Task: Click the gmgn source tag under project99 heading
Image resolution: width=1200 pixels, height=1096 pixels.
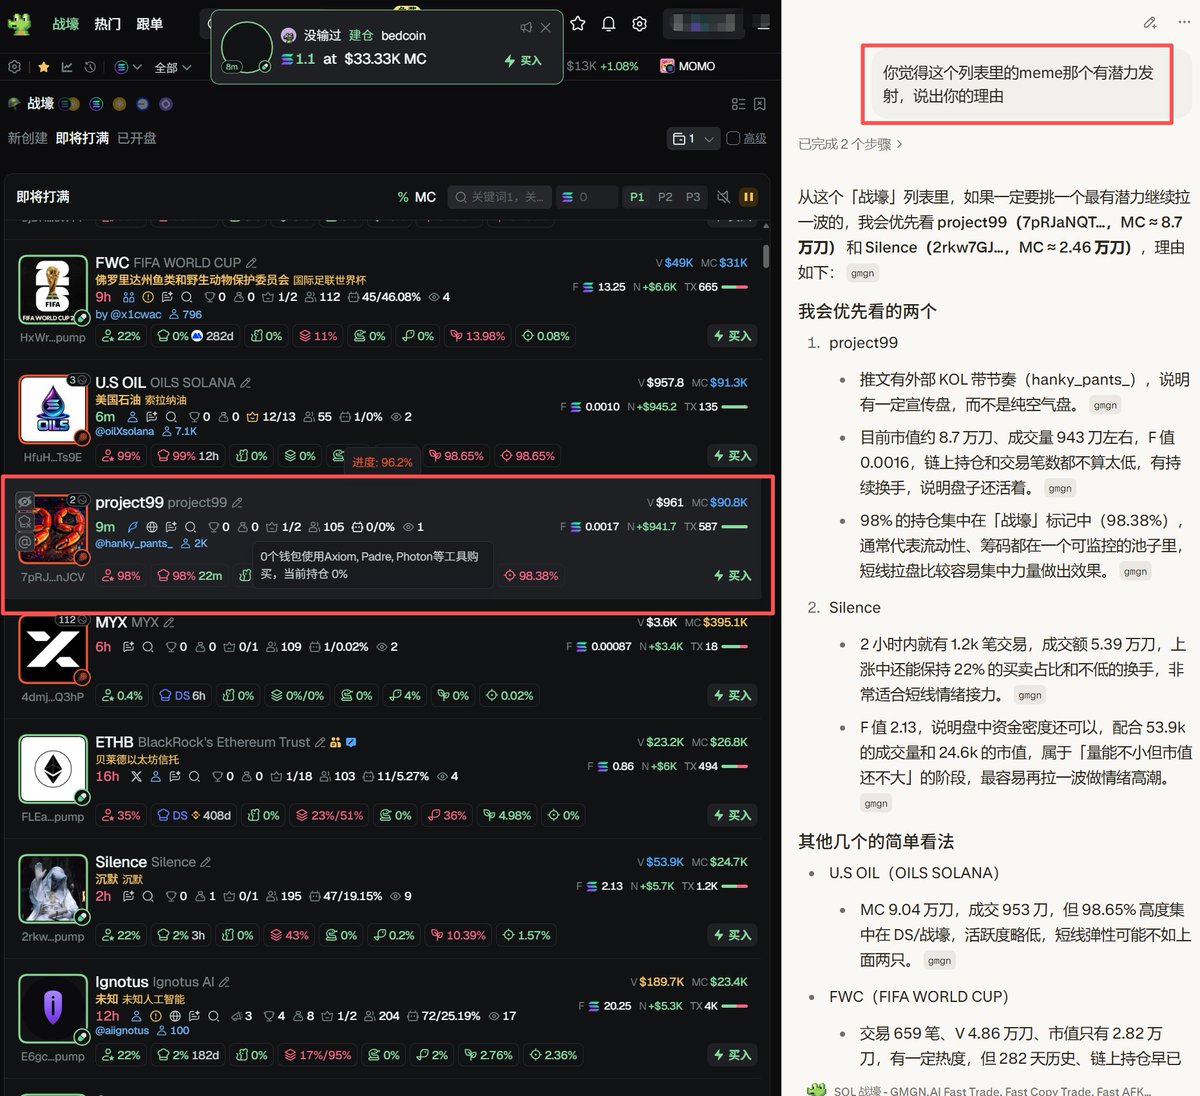Action: tap(1105, 405)
